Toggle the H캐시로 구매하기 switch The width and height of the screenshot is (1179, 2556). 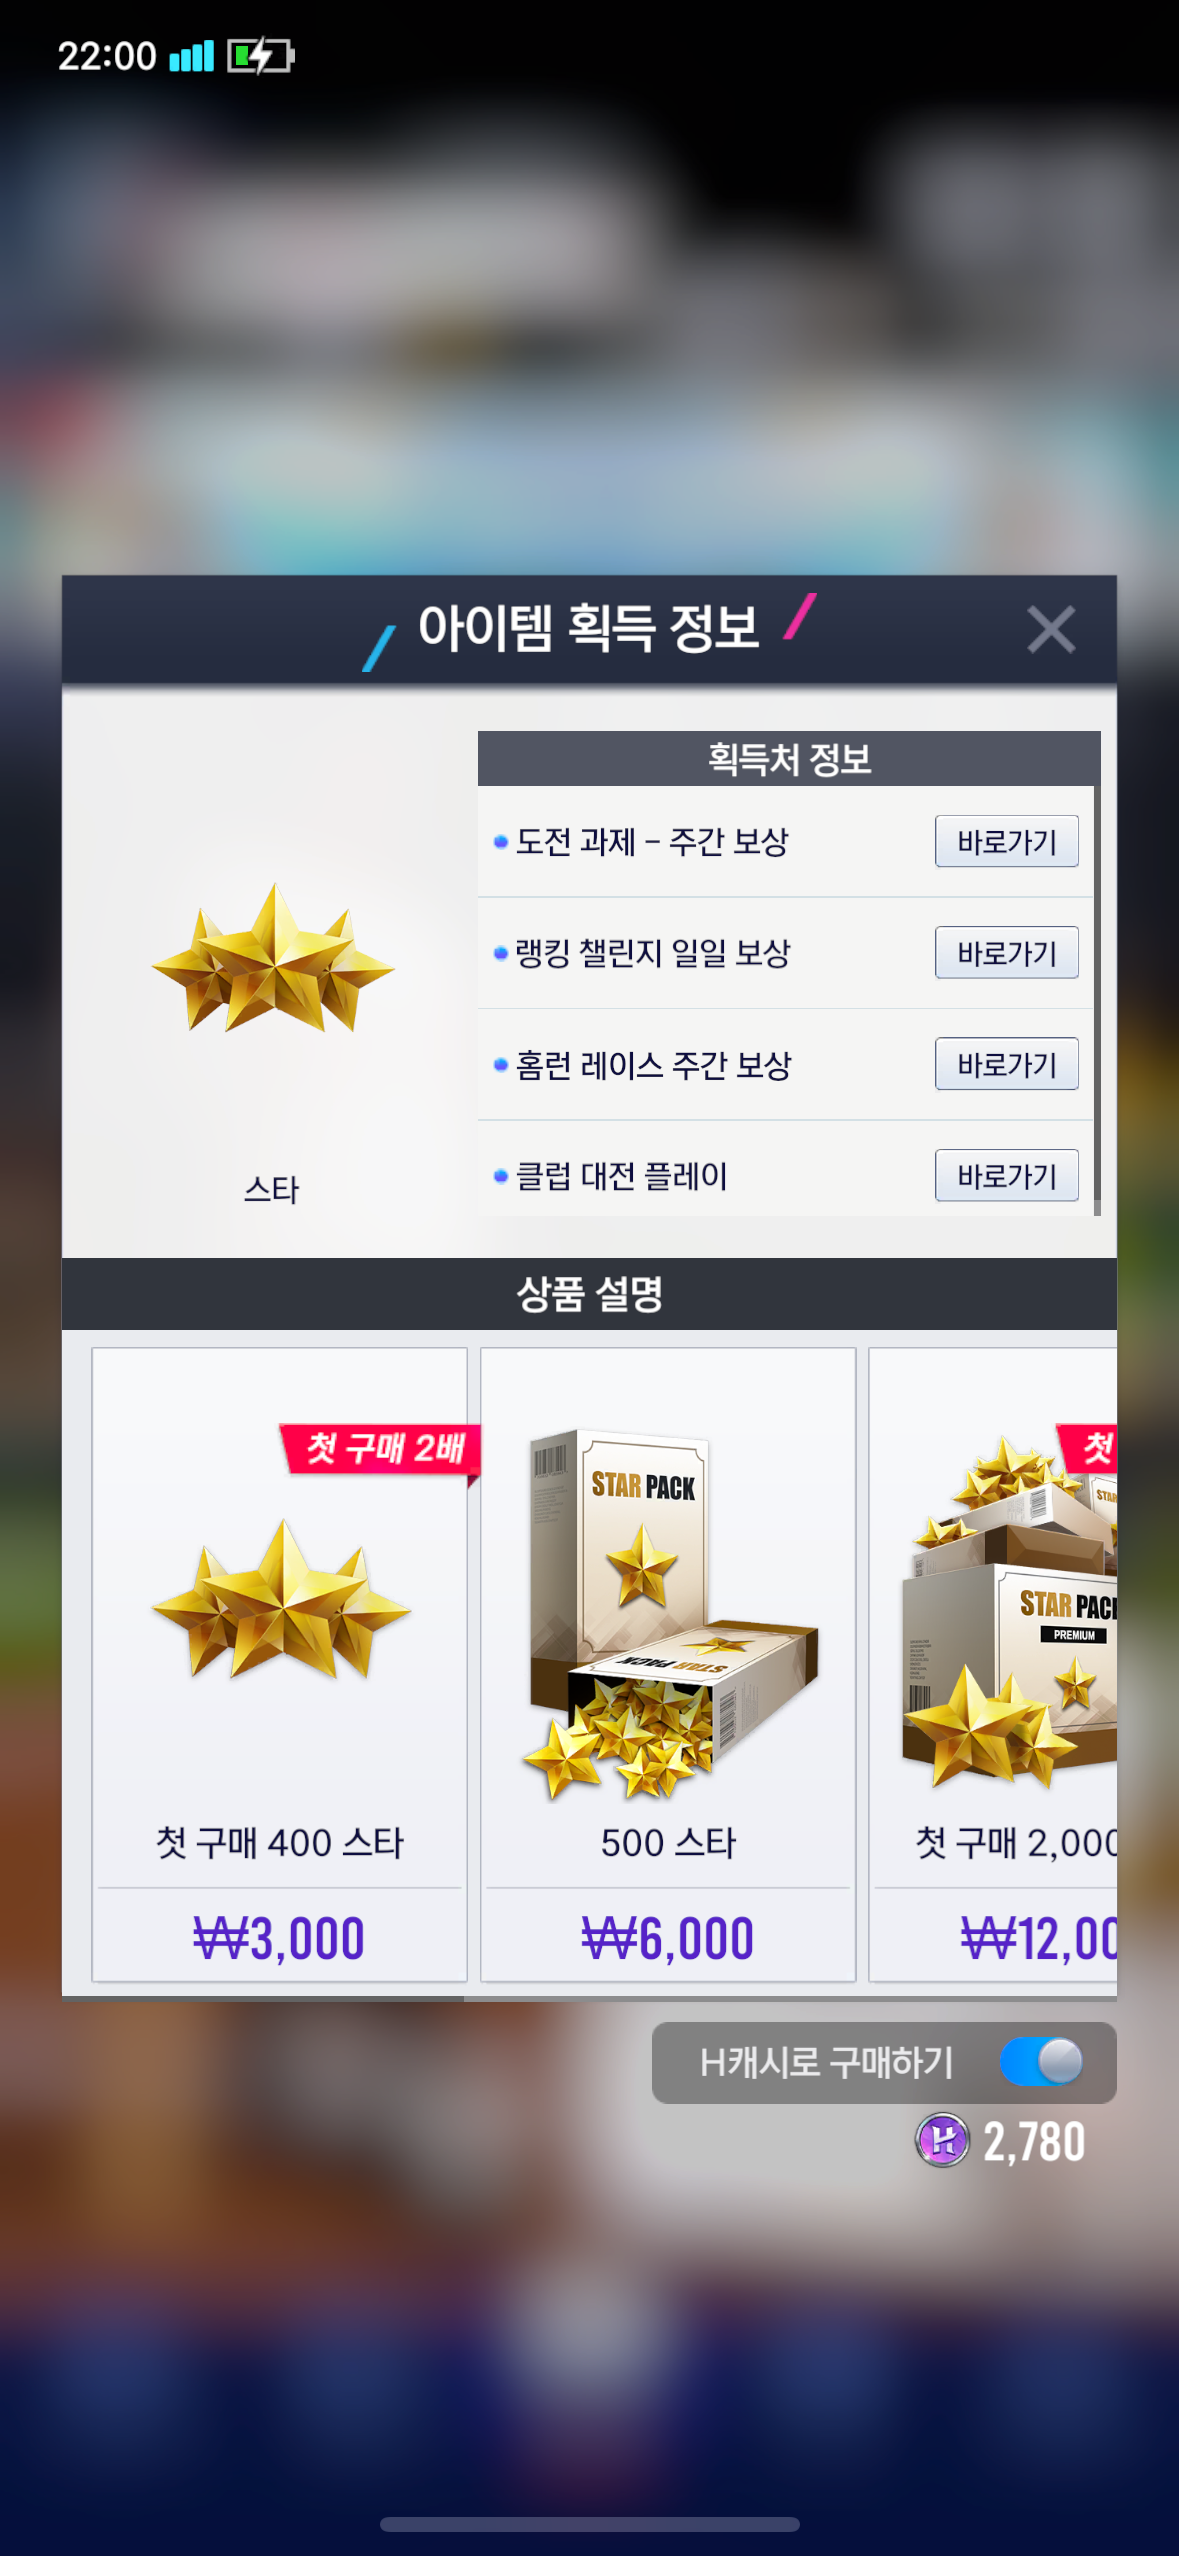[1041, 2062]
